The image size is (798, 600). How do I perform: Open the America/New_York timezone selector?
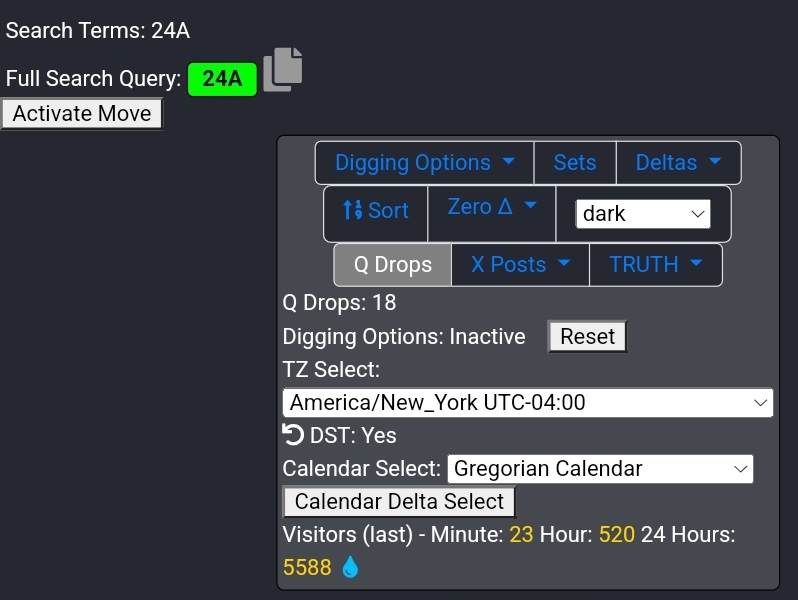tap(528, 403)
